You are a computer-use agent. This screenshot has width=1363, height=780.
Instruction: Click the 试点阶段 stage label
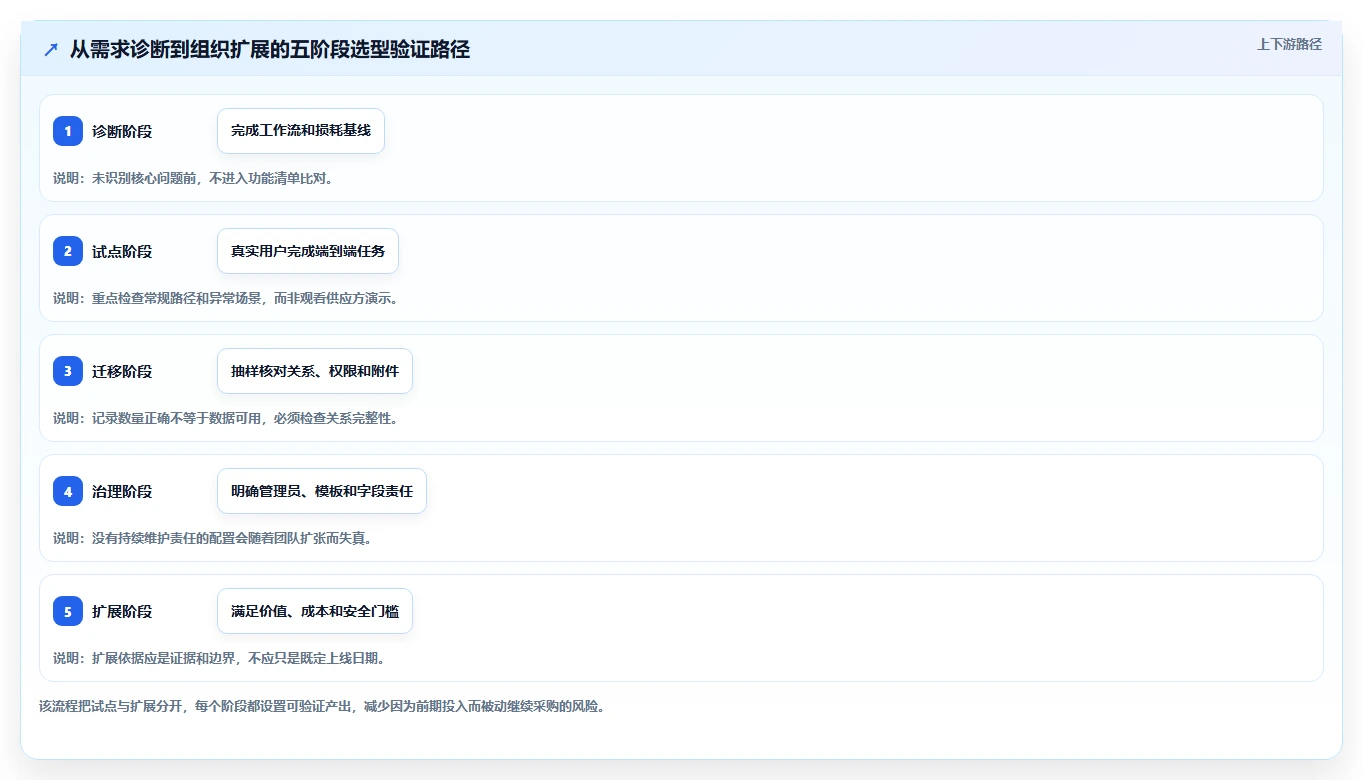(x=122, y=251)
